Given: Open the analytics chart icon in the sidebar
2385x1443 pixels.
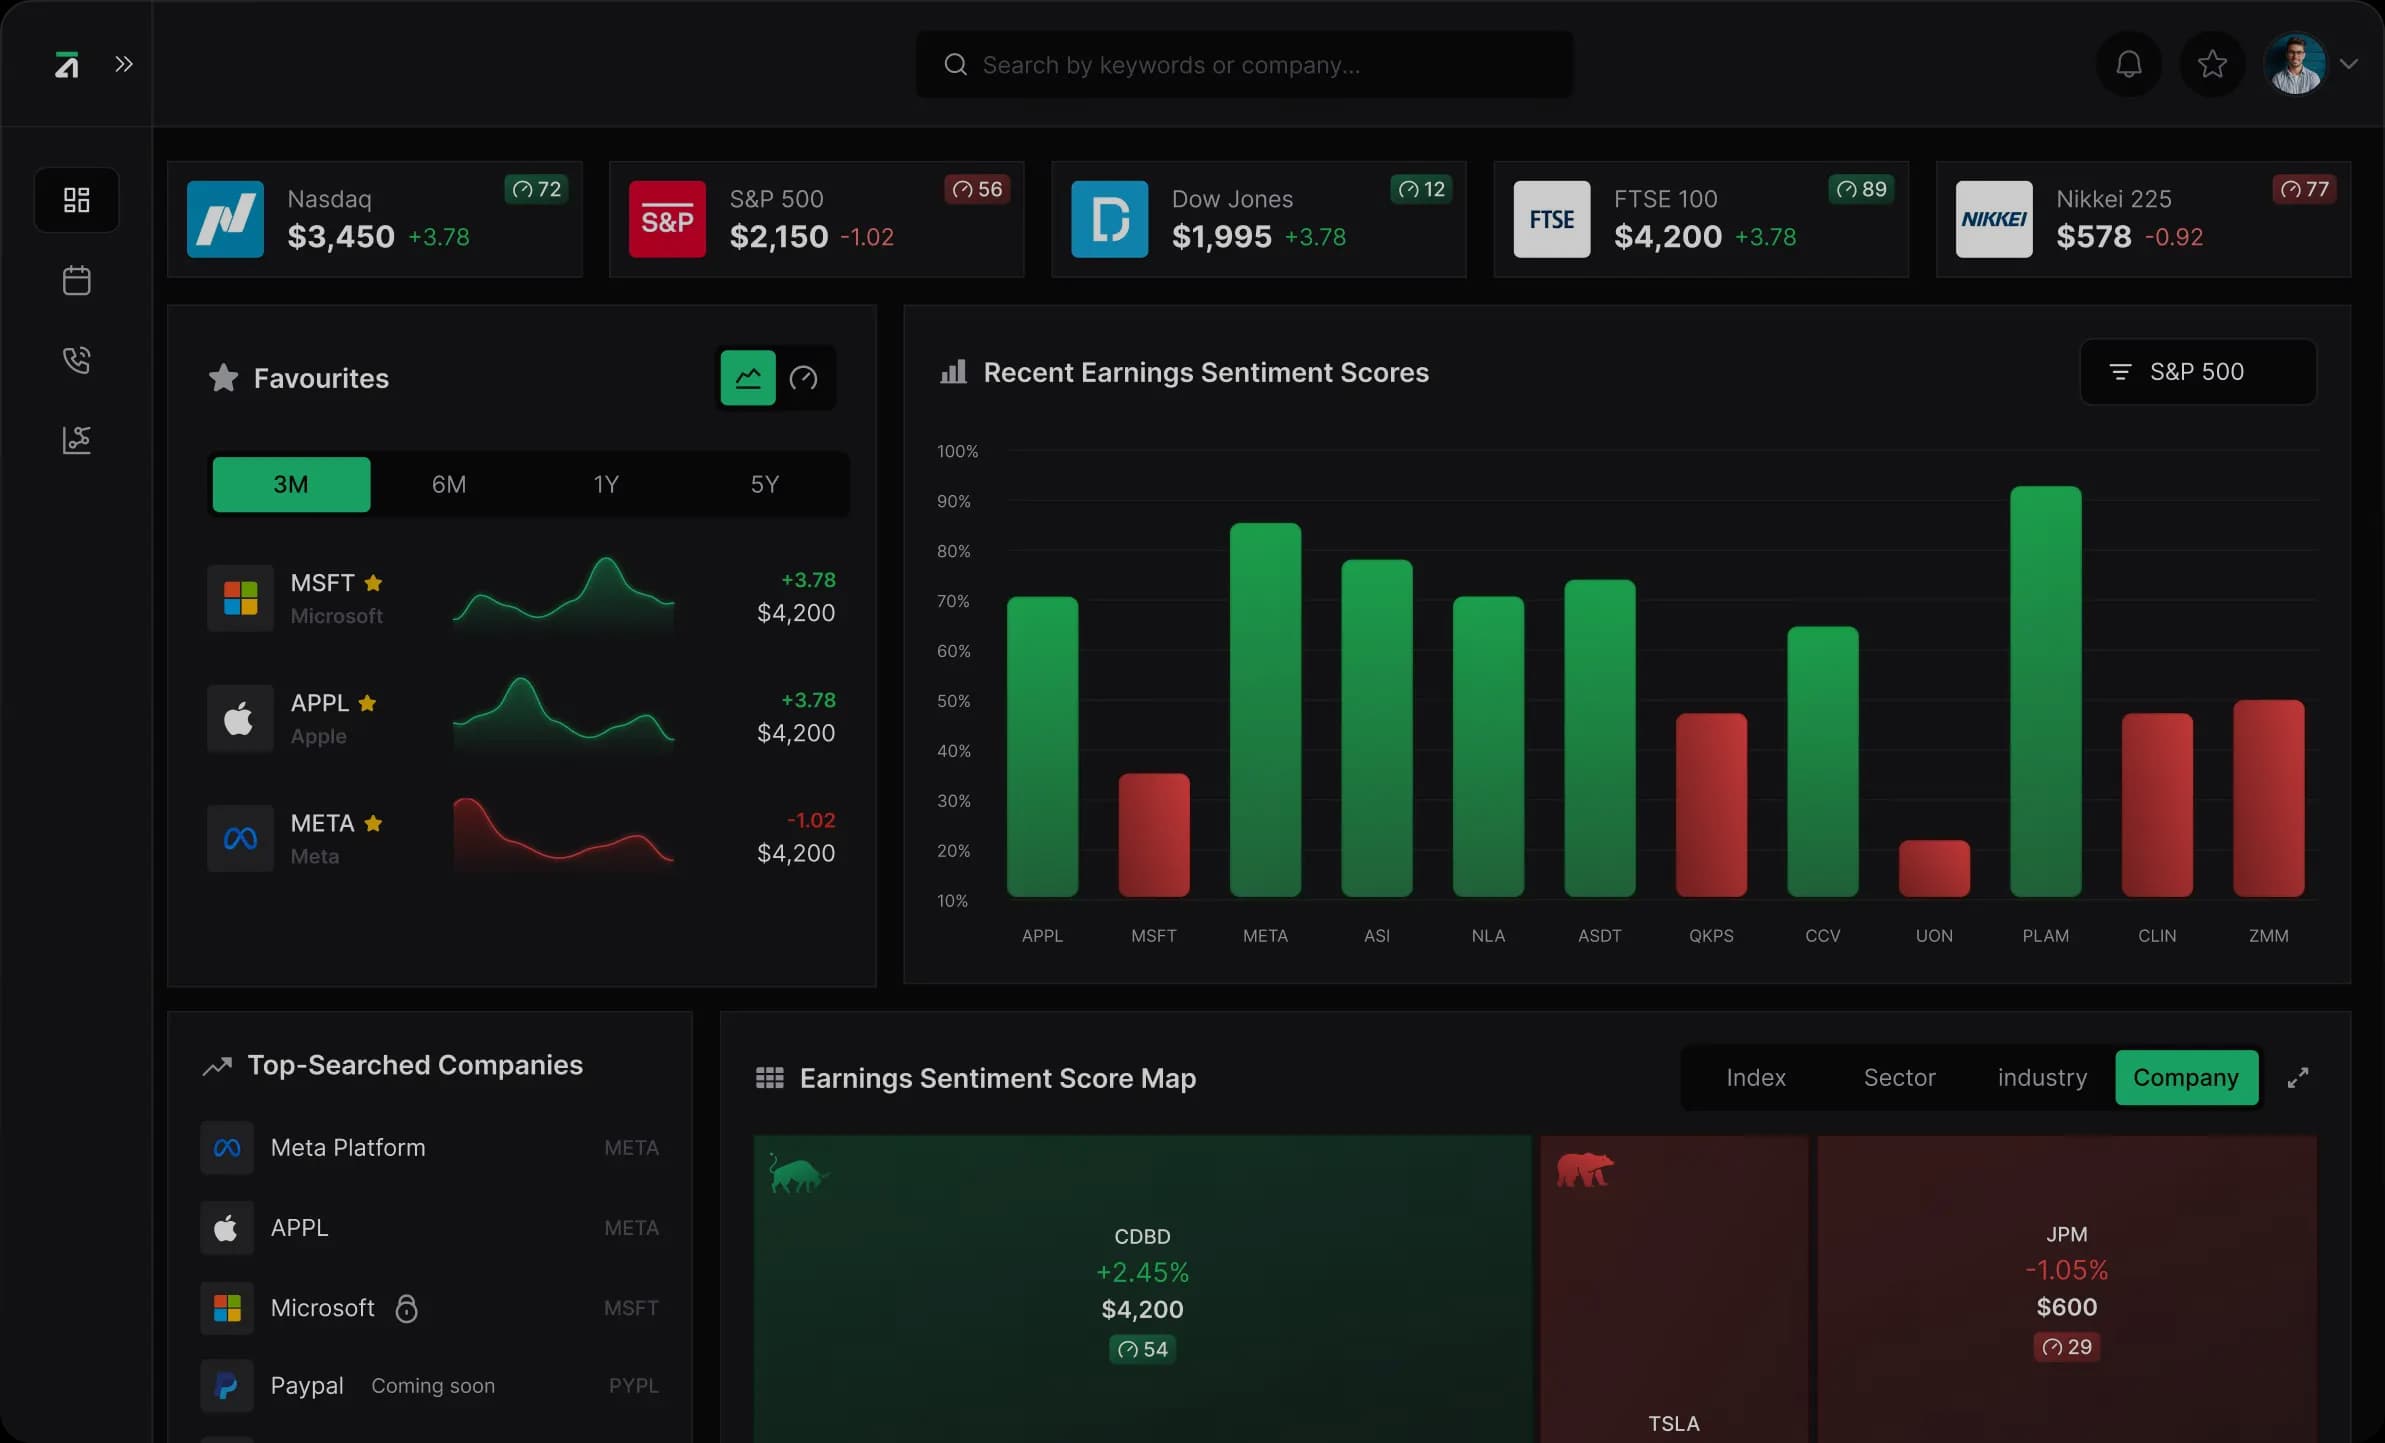Looking at the screenshot, I should [x=76, y=439].
